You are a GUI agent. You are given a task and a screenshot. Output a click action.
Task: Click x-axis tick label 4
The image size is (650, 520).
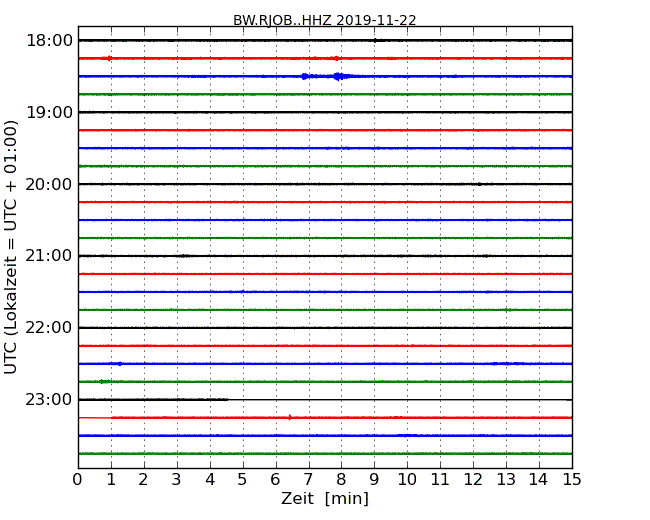210,479
